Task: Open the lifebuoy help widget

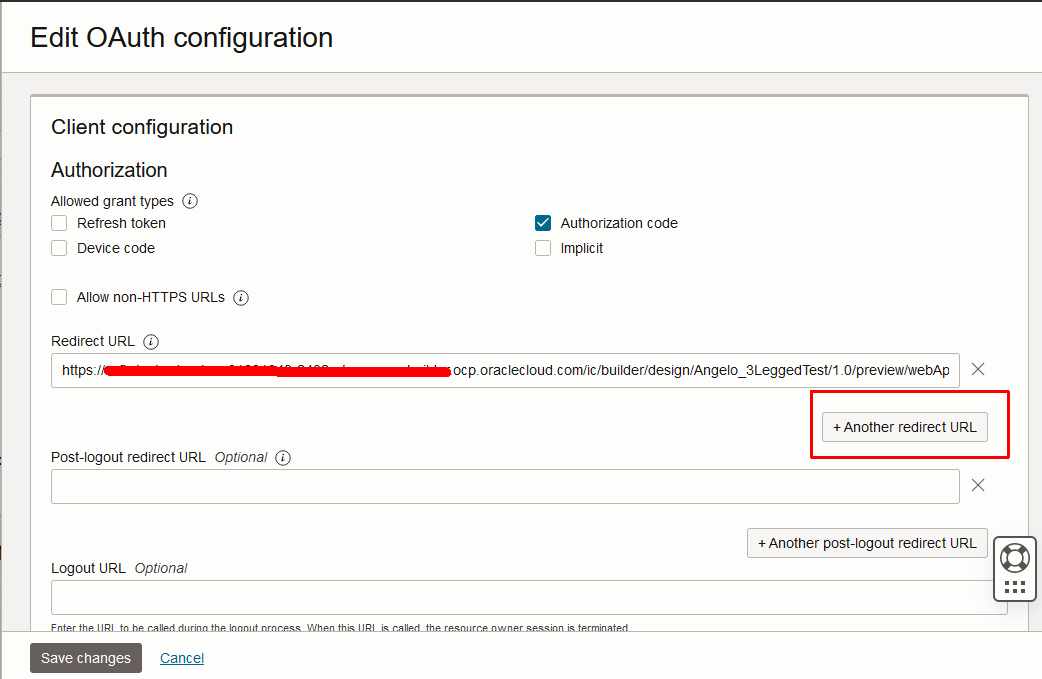Action: (1014, 558)
